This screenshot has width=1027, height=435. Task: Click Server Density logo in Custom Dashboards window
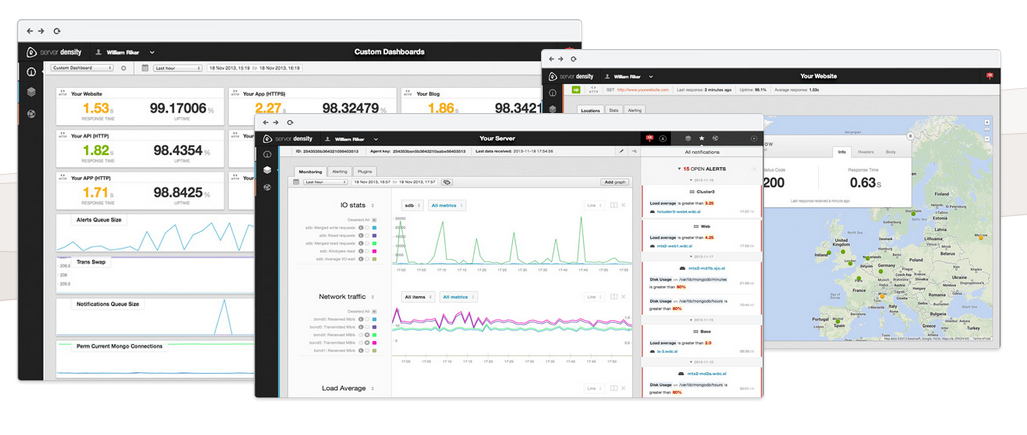point(54,52)
